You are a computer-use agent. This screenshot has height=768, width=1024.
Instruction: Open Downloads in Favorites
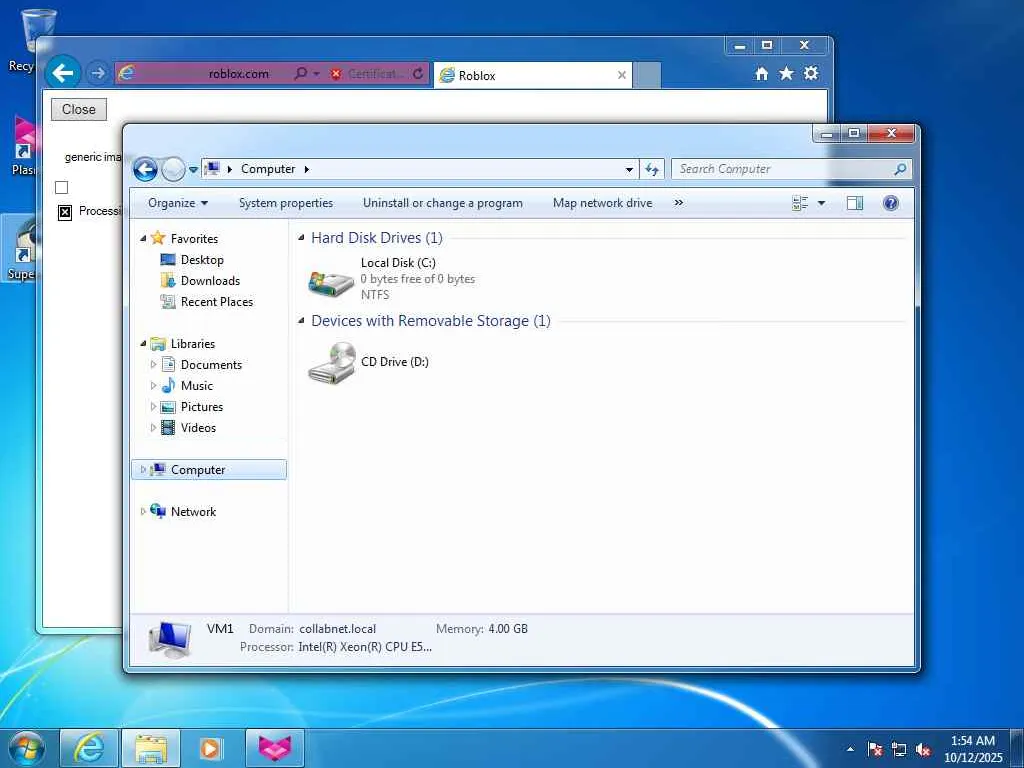point(210,281)
